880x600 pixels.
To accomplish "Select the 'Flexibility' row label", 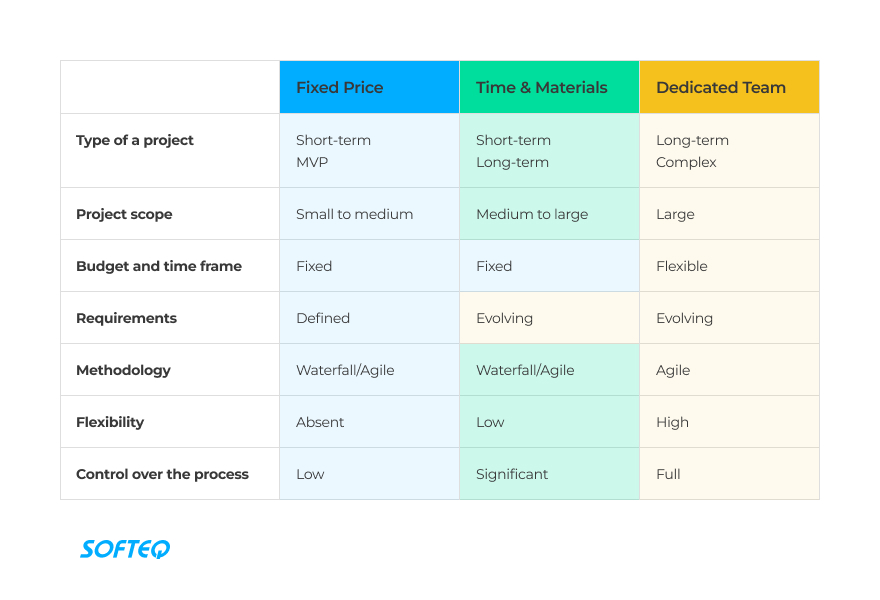I will click(110, 422).
